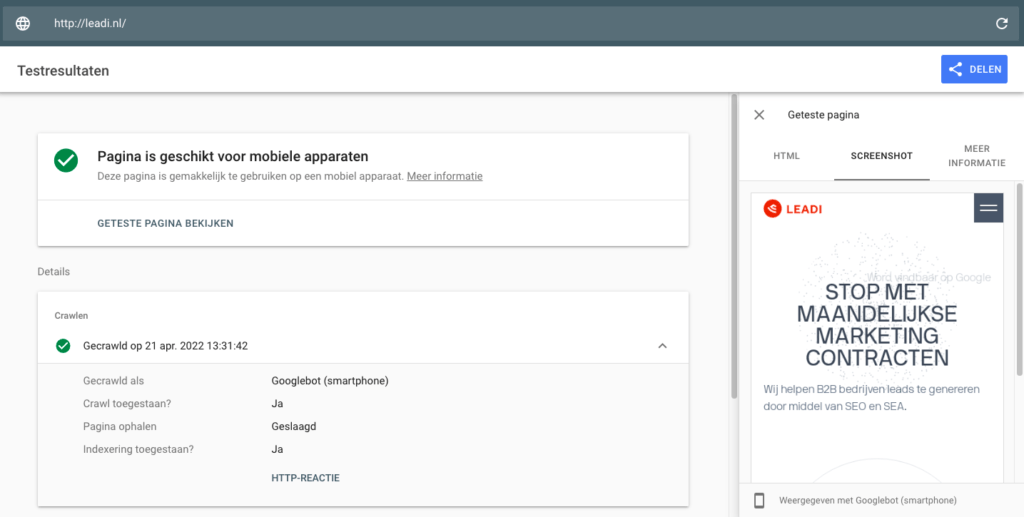This screenshot has height=517, width=1024.
Task: Collapse the Crawlen section with the chevron
Action: point(662,346)
